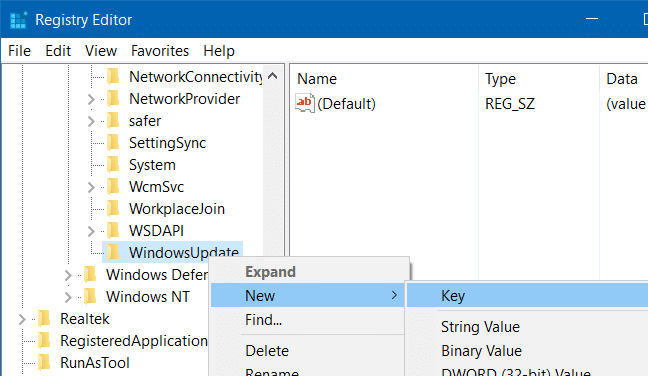Select the RunAsTool key label
Viewport: 648px width, 376px height.
coord(95,363)
